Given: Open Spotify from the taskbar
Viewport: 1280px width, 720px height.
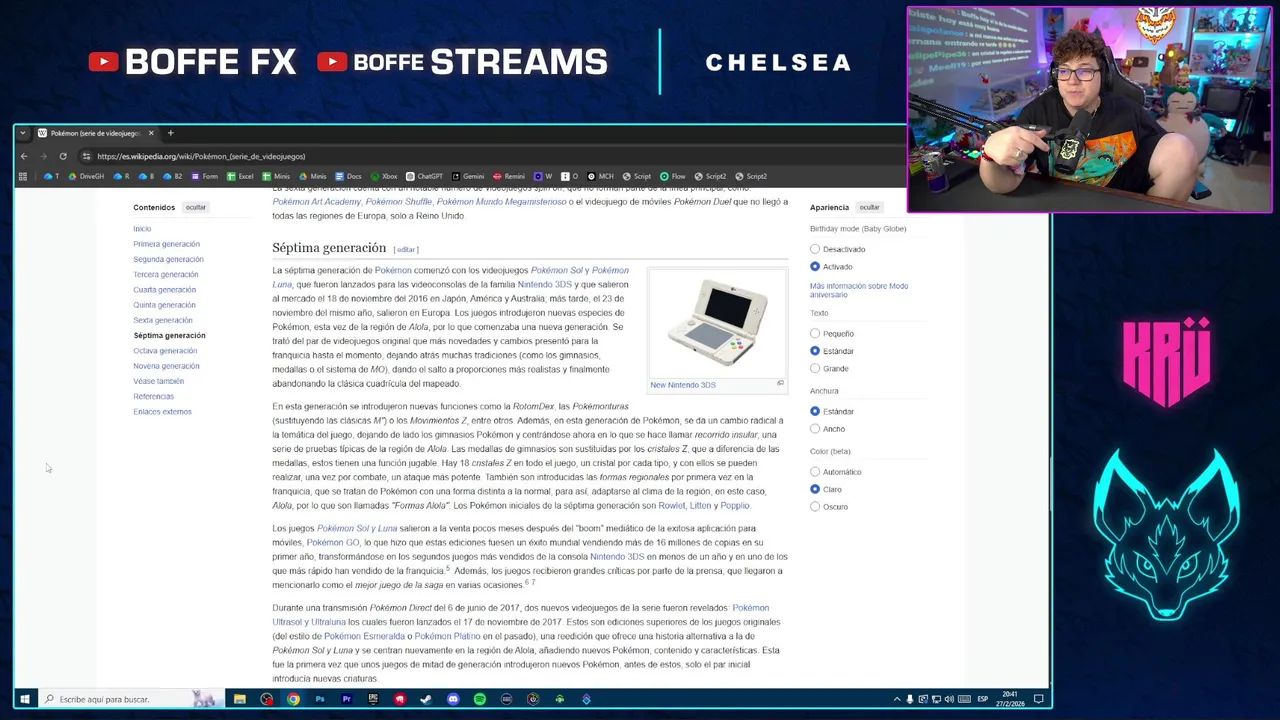Looking at the screenshot, I should (480, 699).
